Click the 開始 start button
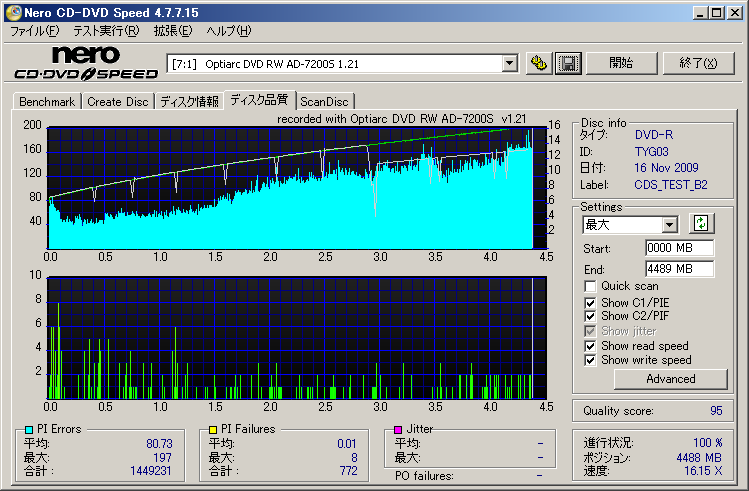The width and height of the screenshot is (749, 491). click(621, 63)
